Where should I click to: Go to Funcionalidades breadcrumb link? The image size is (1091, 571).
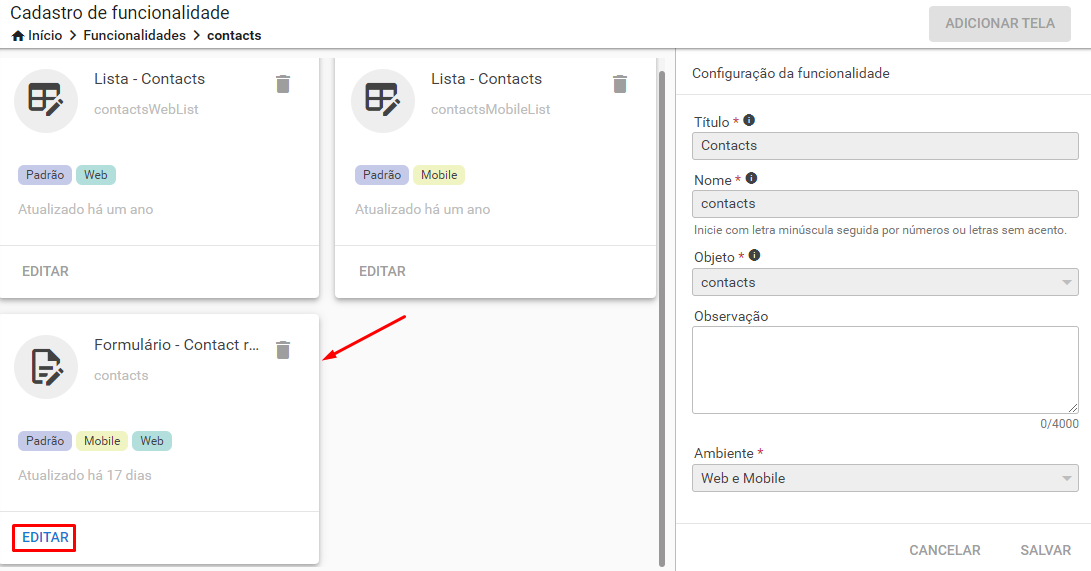click(134, 35)
